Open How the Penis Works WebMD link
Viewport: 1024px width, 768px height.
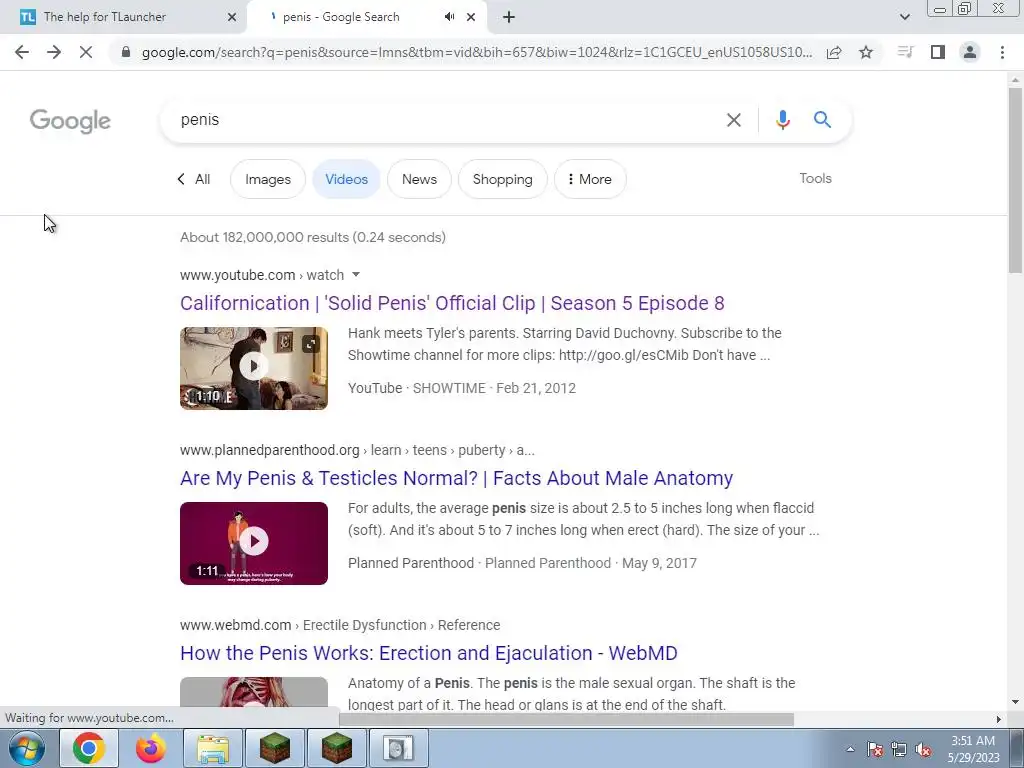[x=428, y=653]
